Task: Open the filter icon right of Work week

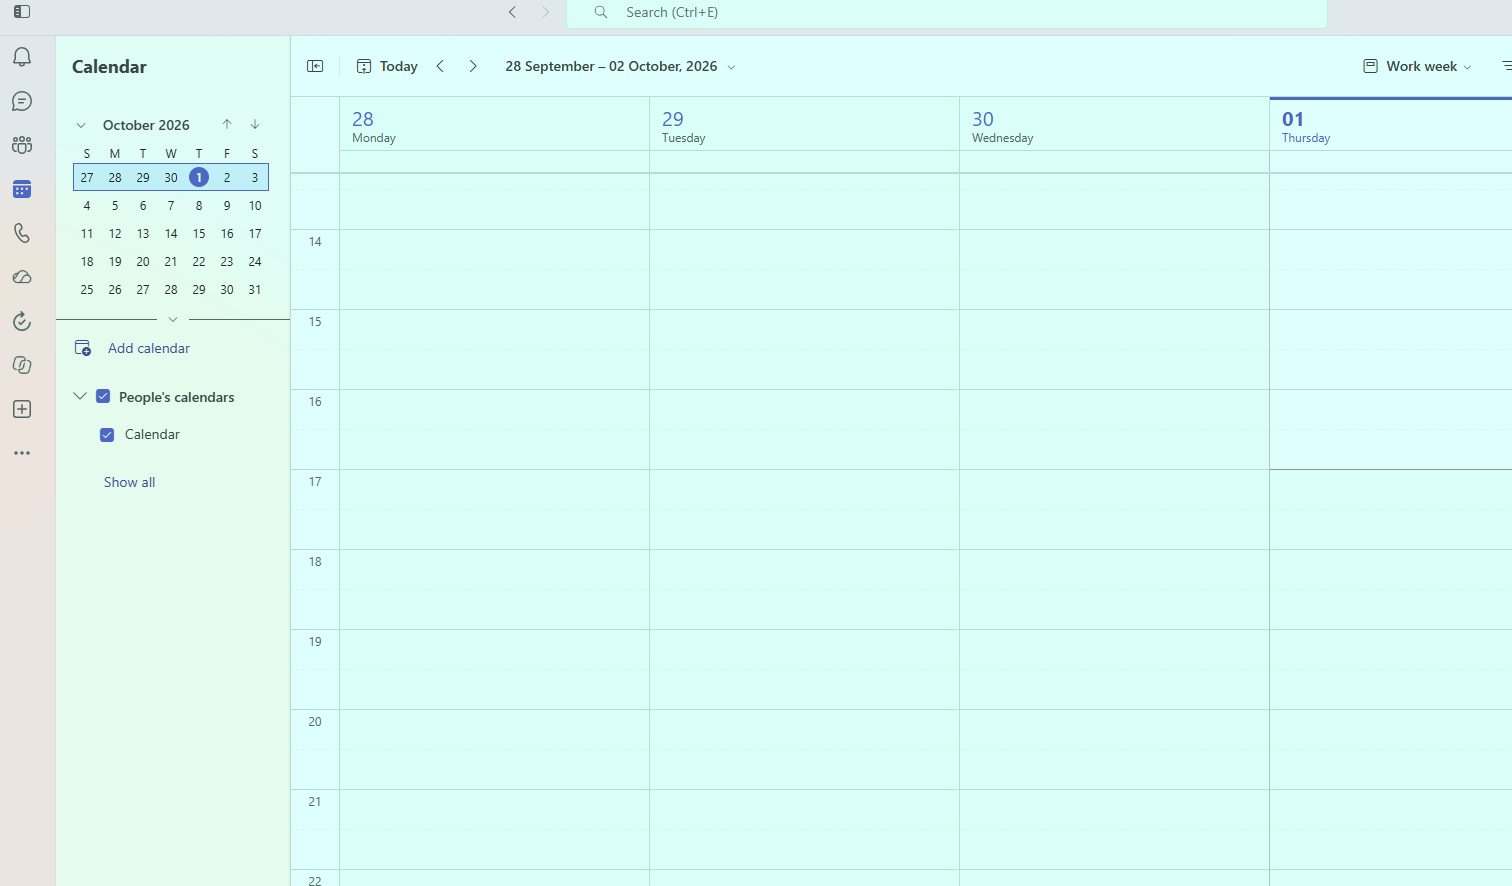Action: 1505,66
